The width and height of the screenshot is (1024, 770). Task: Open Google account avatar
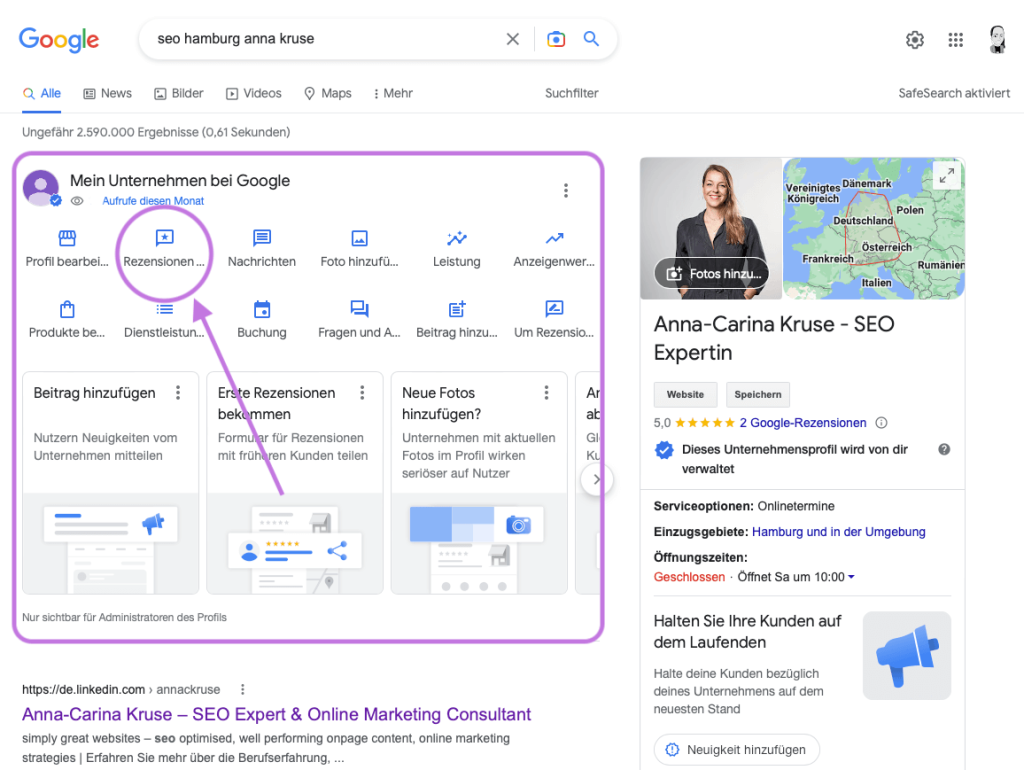click(997, 39)
